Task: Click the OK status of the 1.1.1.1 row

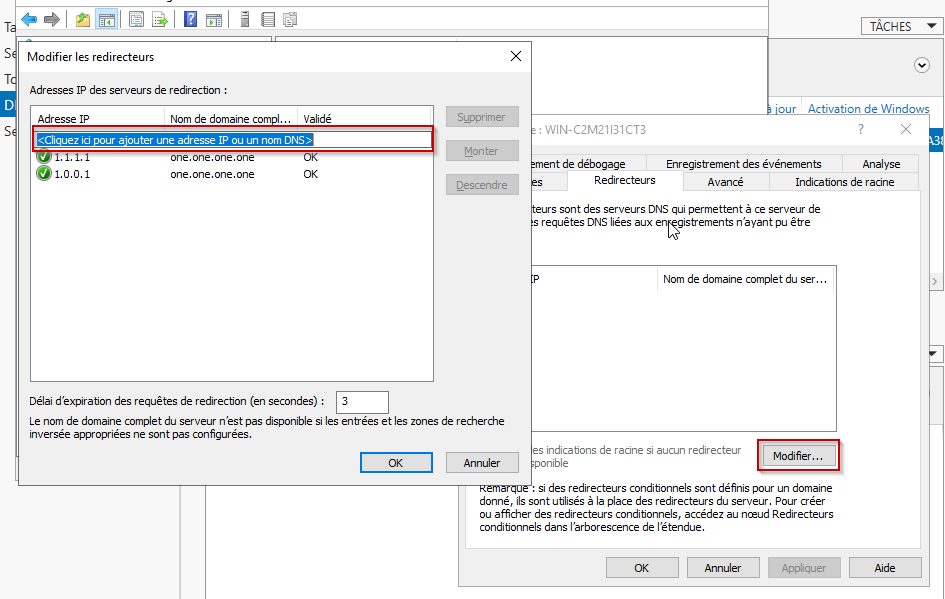Action: (310, 157)
